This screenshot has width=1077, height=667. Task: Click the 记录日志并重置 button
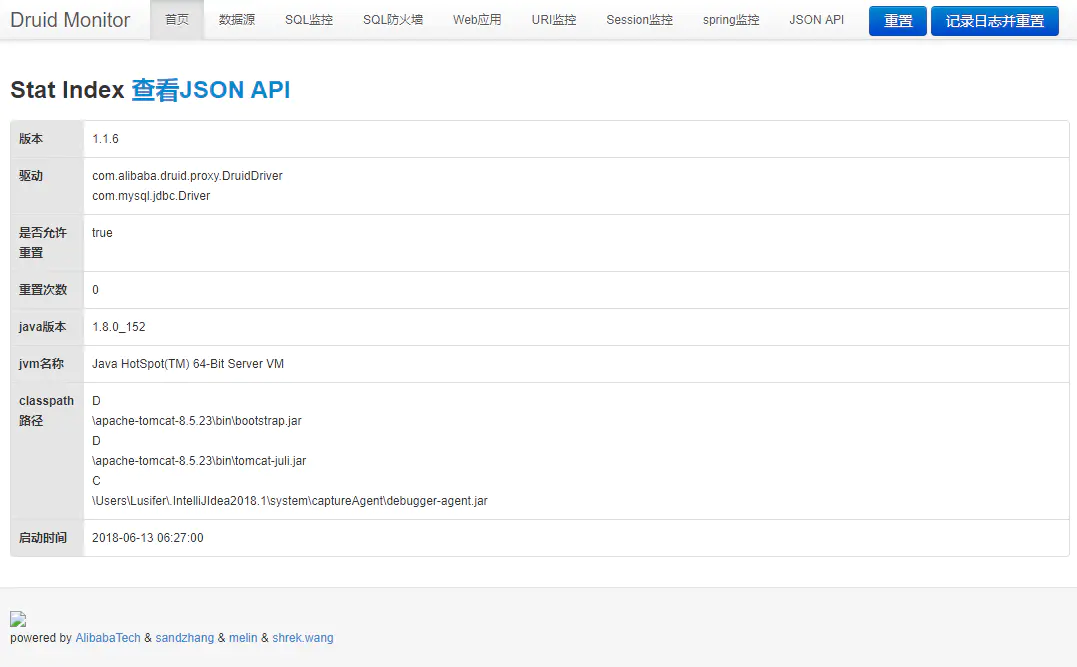(x=995, y=21)
